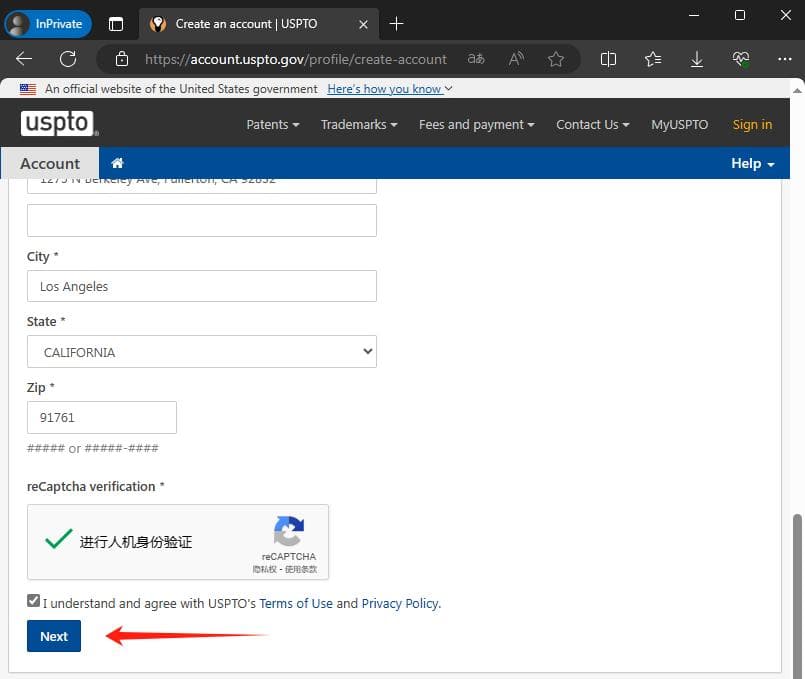The height and width of the screenshot is (679, 805).
Task: Open the favorites list icon
Action: tap(653, 59)
